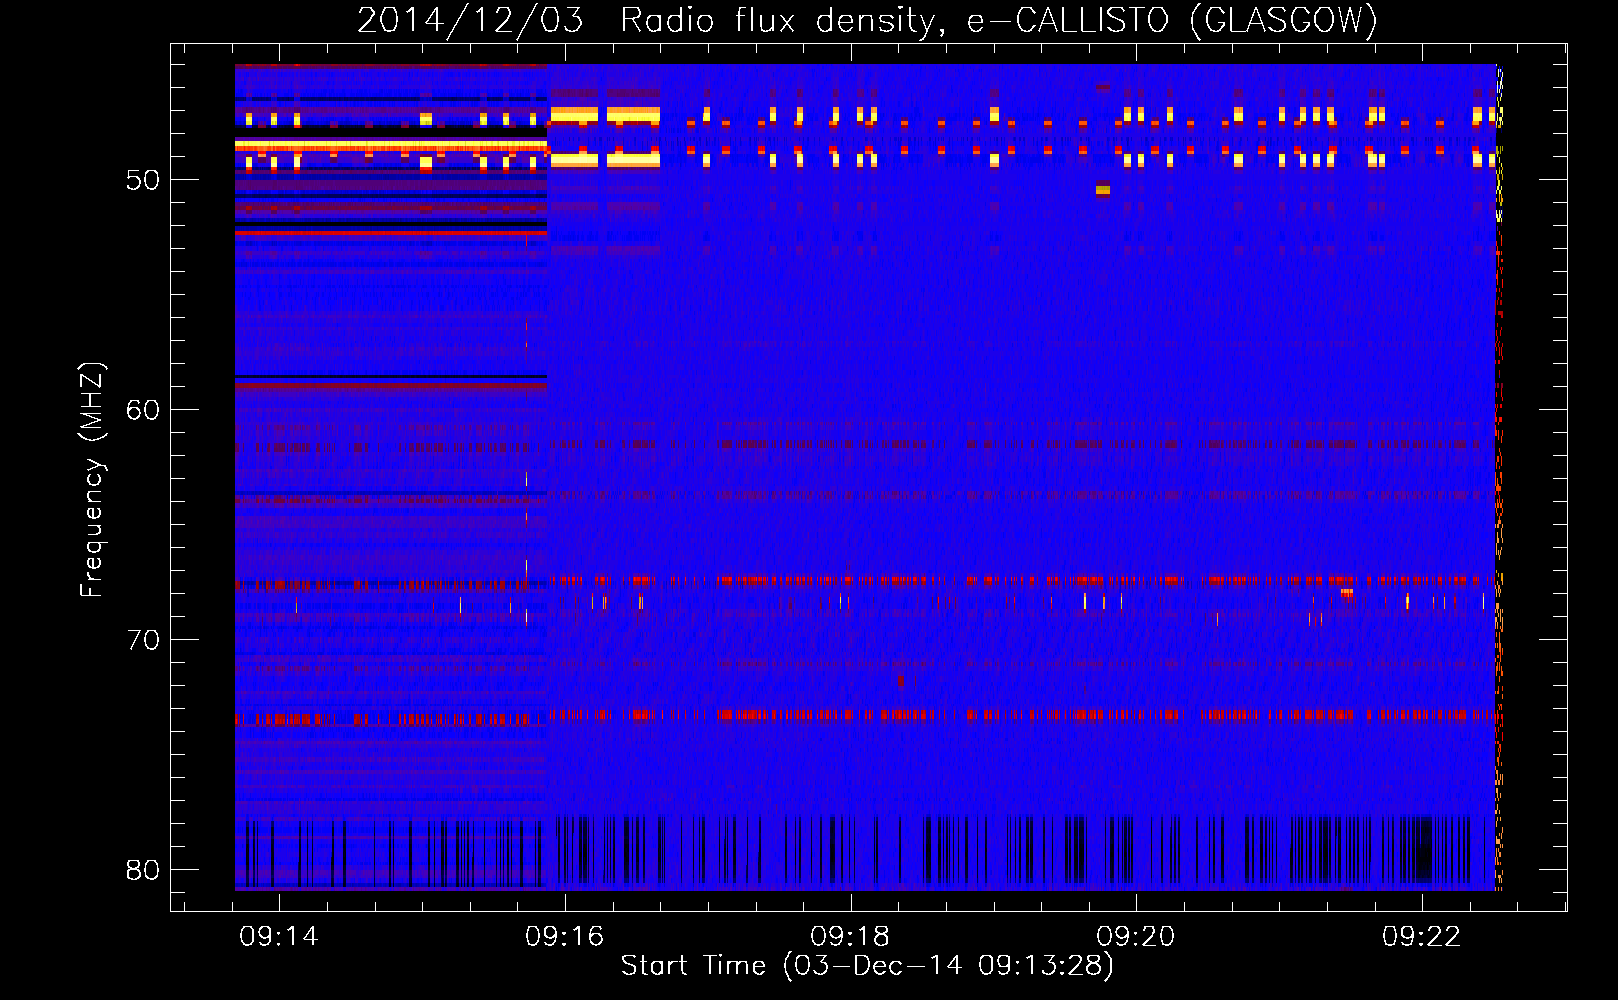The image size is (1618, 1000).
Task: Click the 09:14 time tick label
Action: (279, 937)
